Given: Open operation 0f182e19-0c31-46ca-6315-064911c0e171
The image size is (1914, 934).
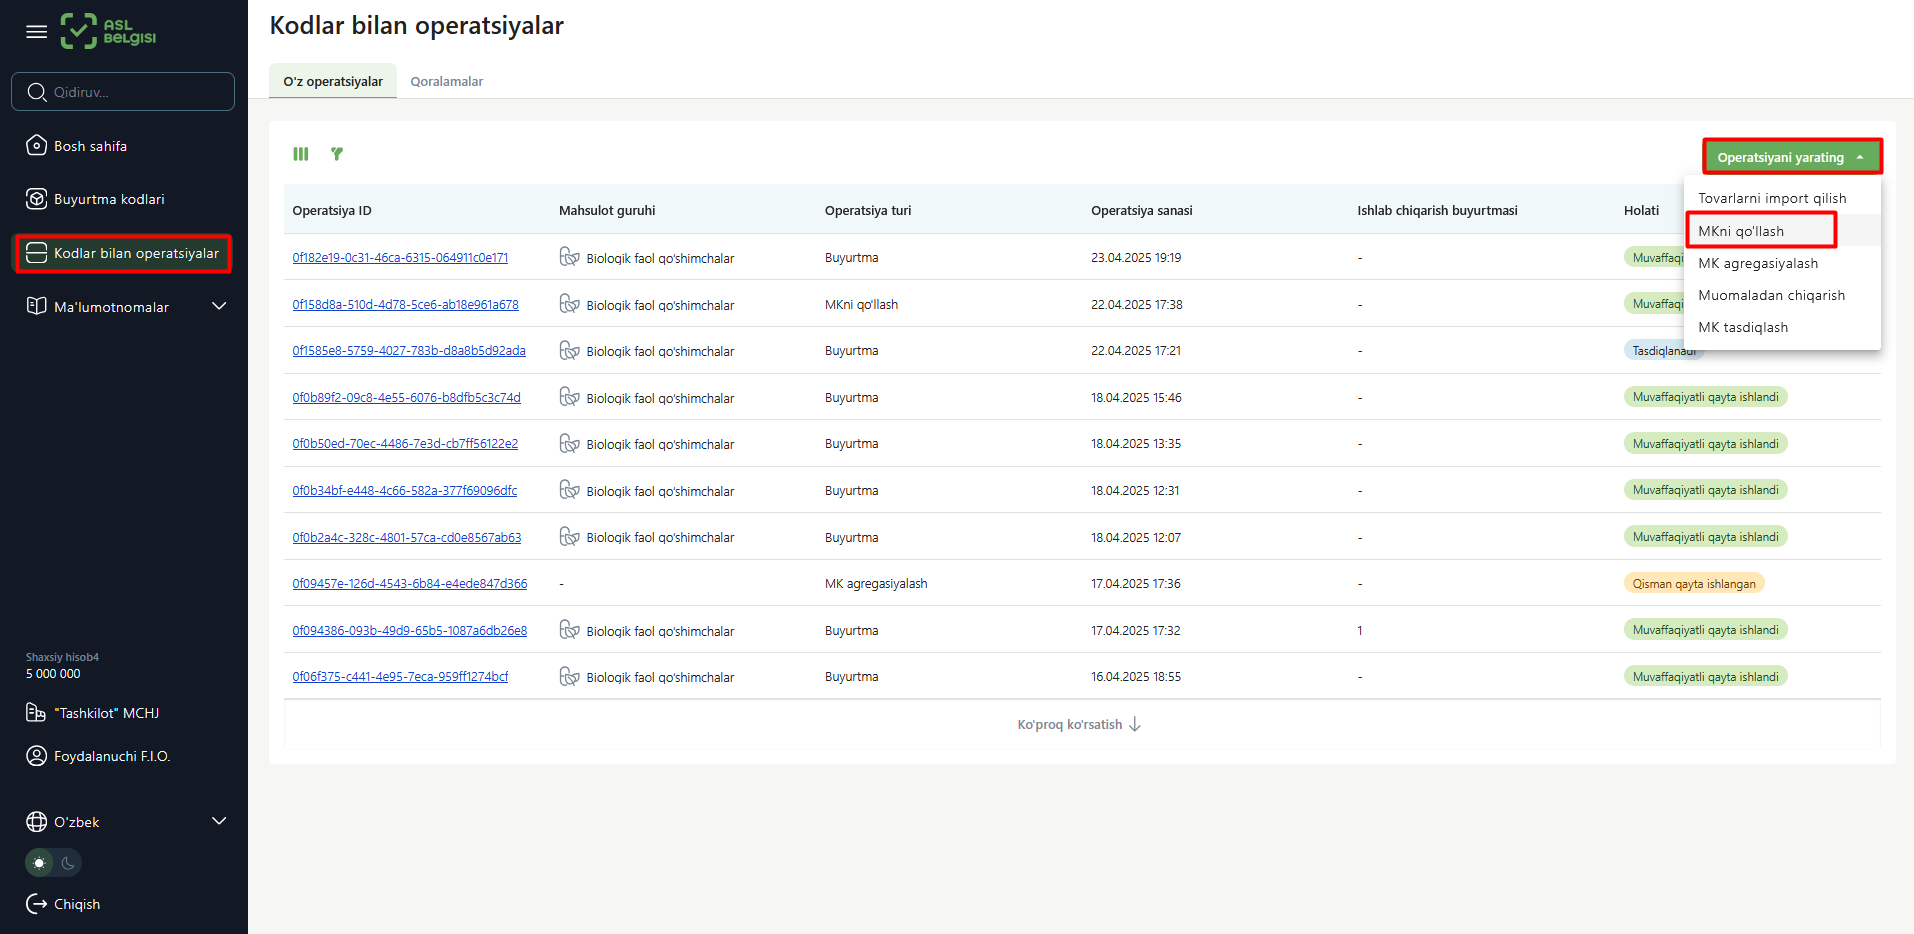Looking at the screenshot, I should click(x=400, y=258).
